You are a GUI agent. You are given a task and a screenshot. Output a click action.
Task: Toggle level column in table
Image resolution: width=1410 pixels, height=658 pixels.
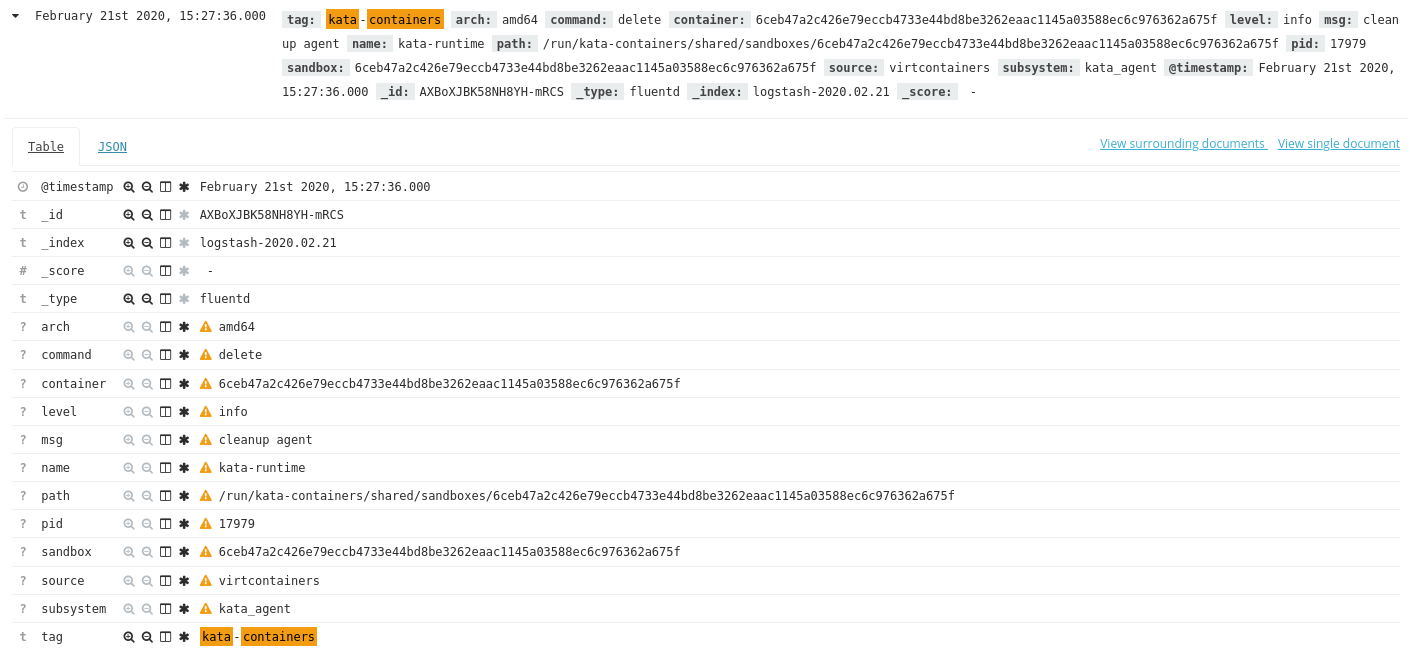click(166, 412)
